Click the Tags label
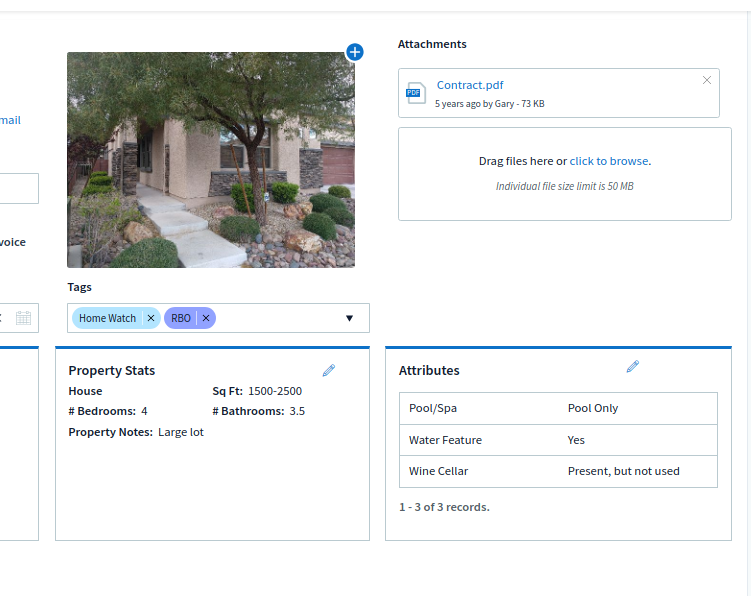Viewport: 751px width, 596px height. tap(80, 287)
